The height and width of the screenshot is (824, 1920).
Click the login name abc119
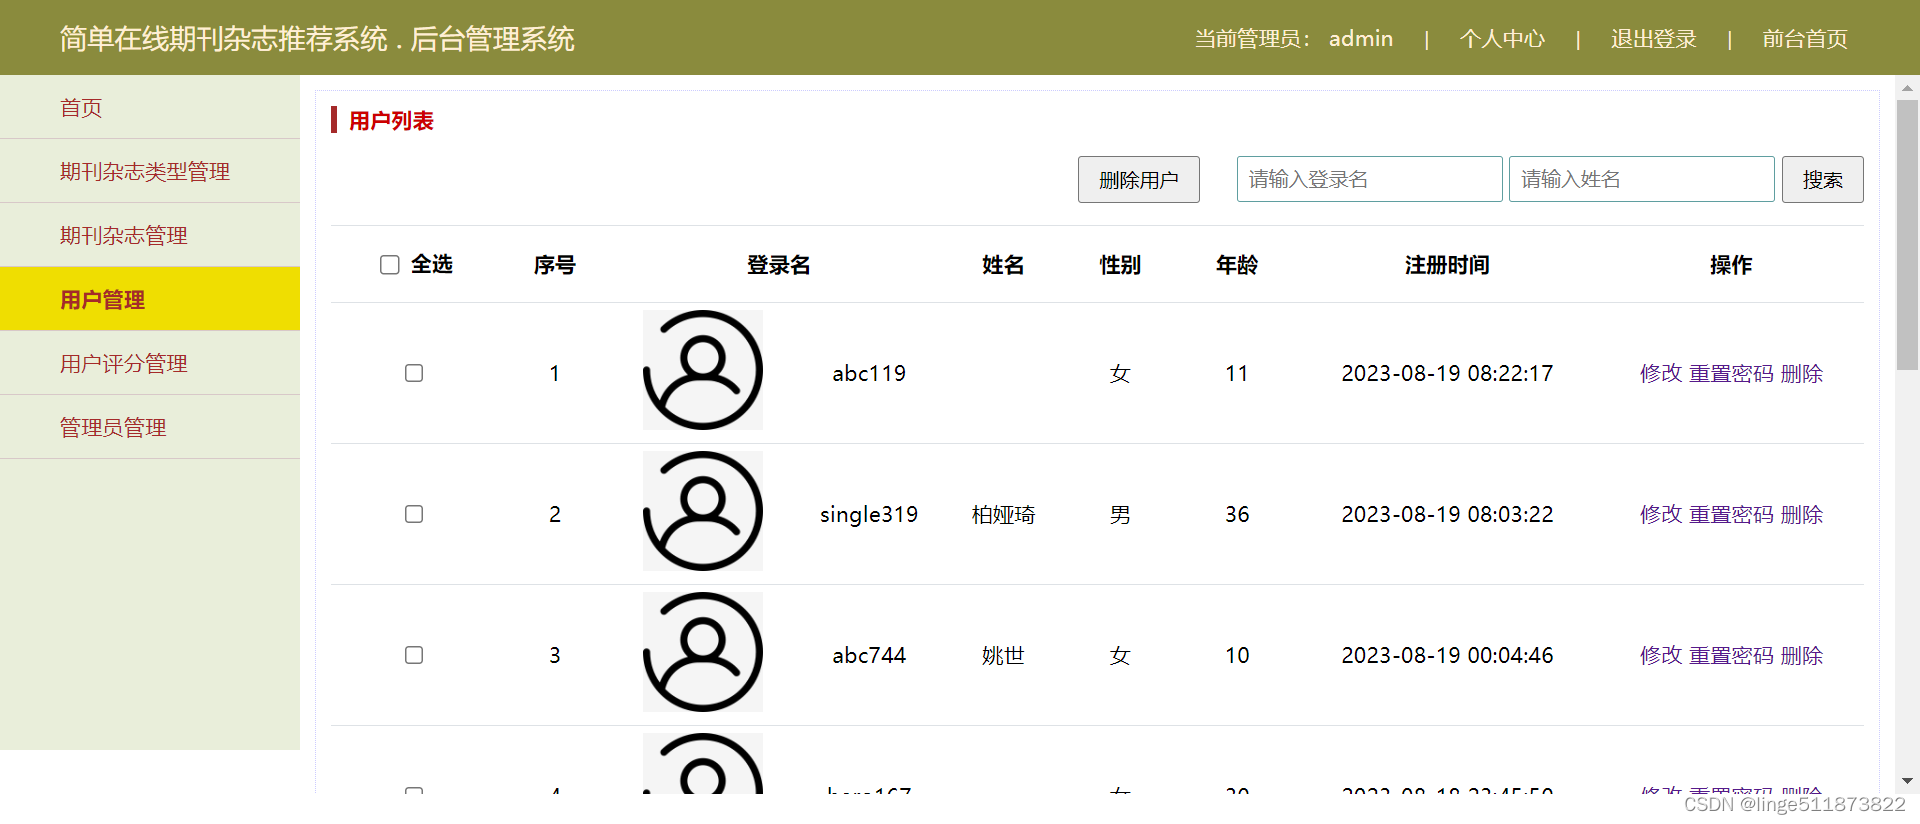pos(869,373)
